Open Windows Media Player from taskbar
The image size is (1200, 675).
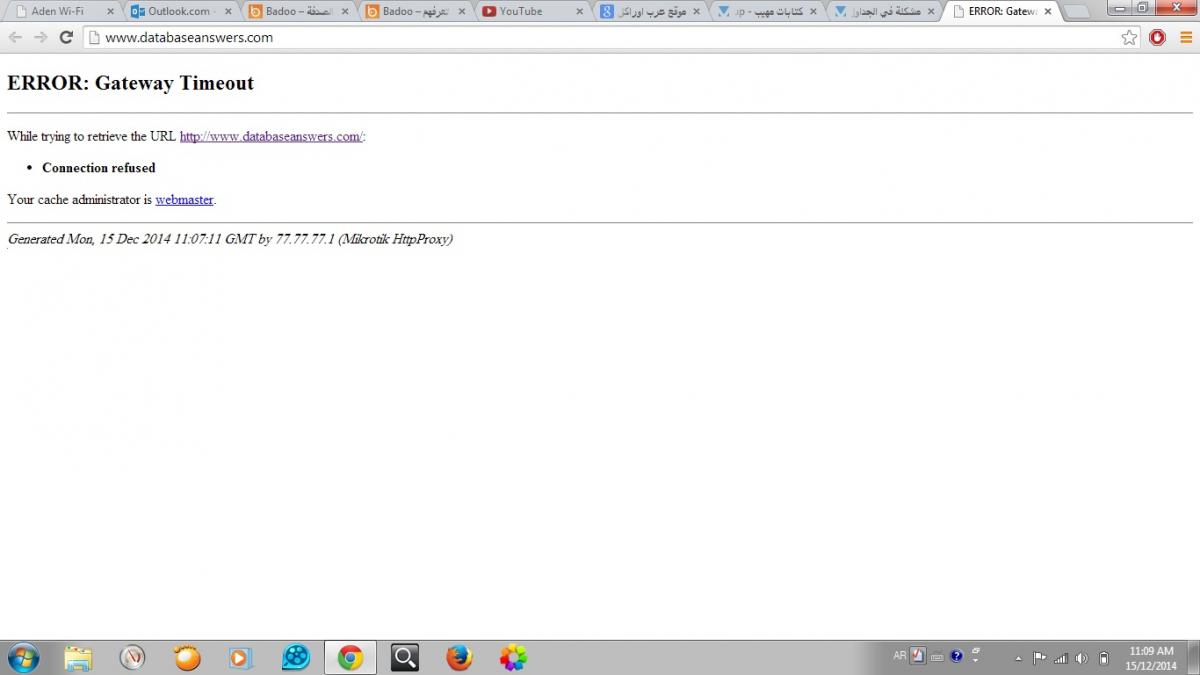tap(240, 657)
